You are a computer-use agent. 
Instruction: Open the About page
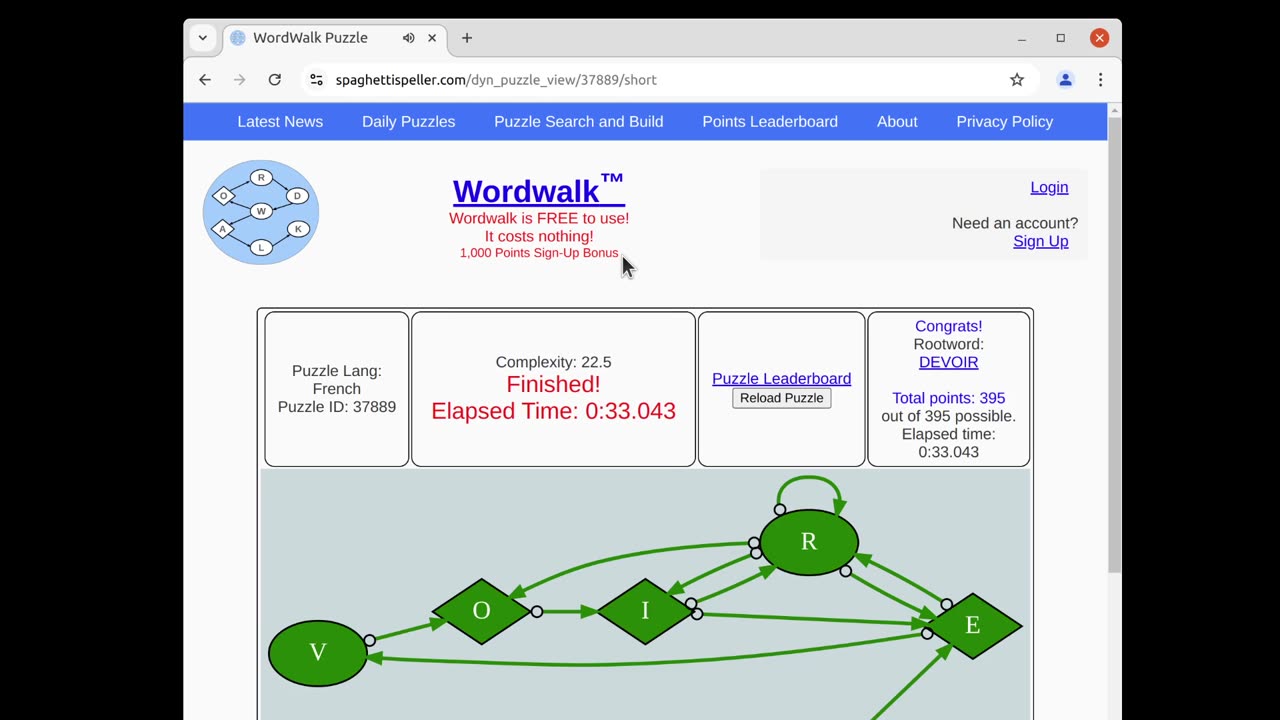[897, 122]
